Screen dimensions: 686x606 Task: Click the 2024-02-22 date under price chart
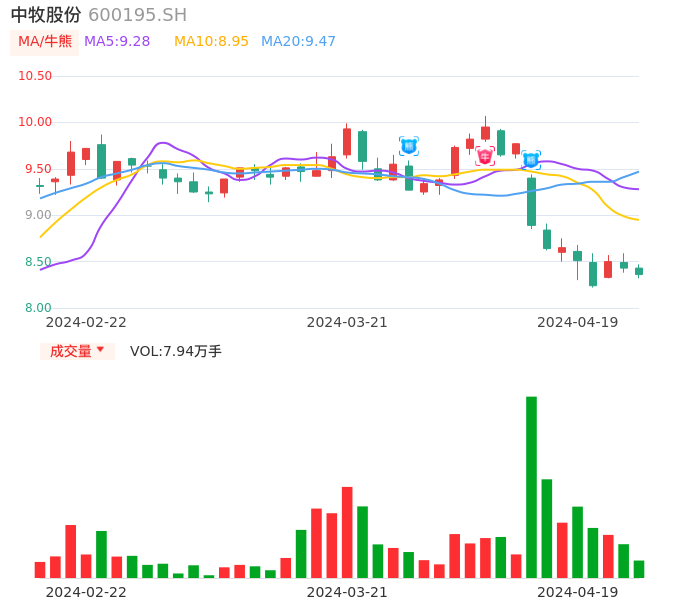pos(86,322)
